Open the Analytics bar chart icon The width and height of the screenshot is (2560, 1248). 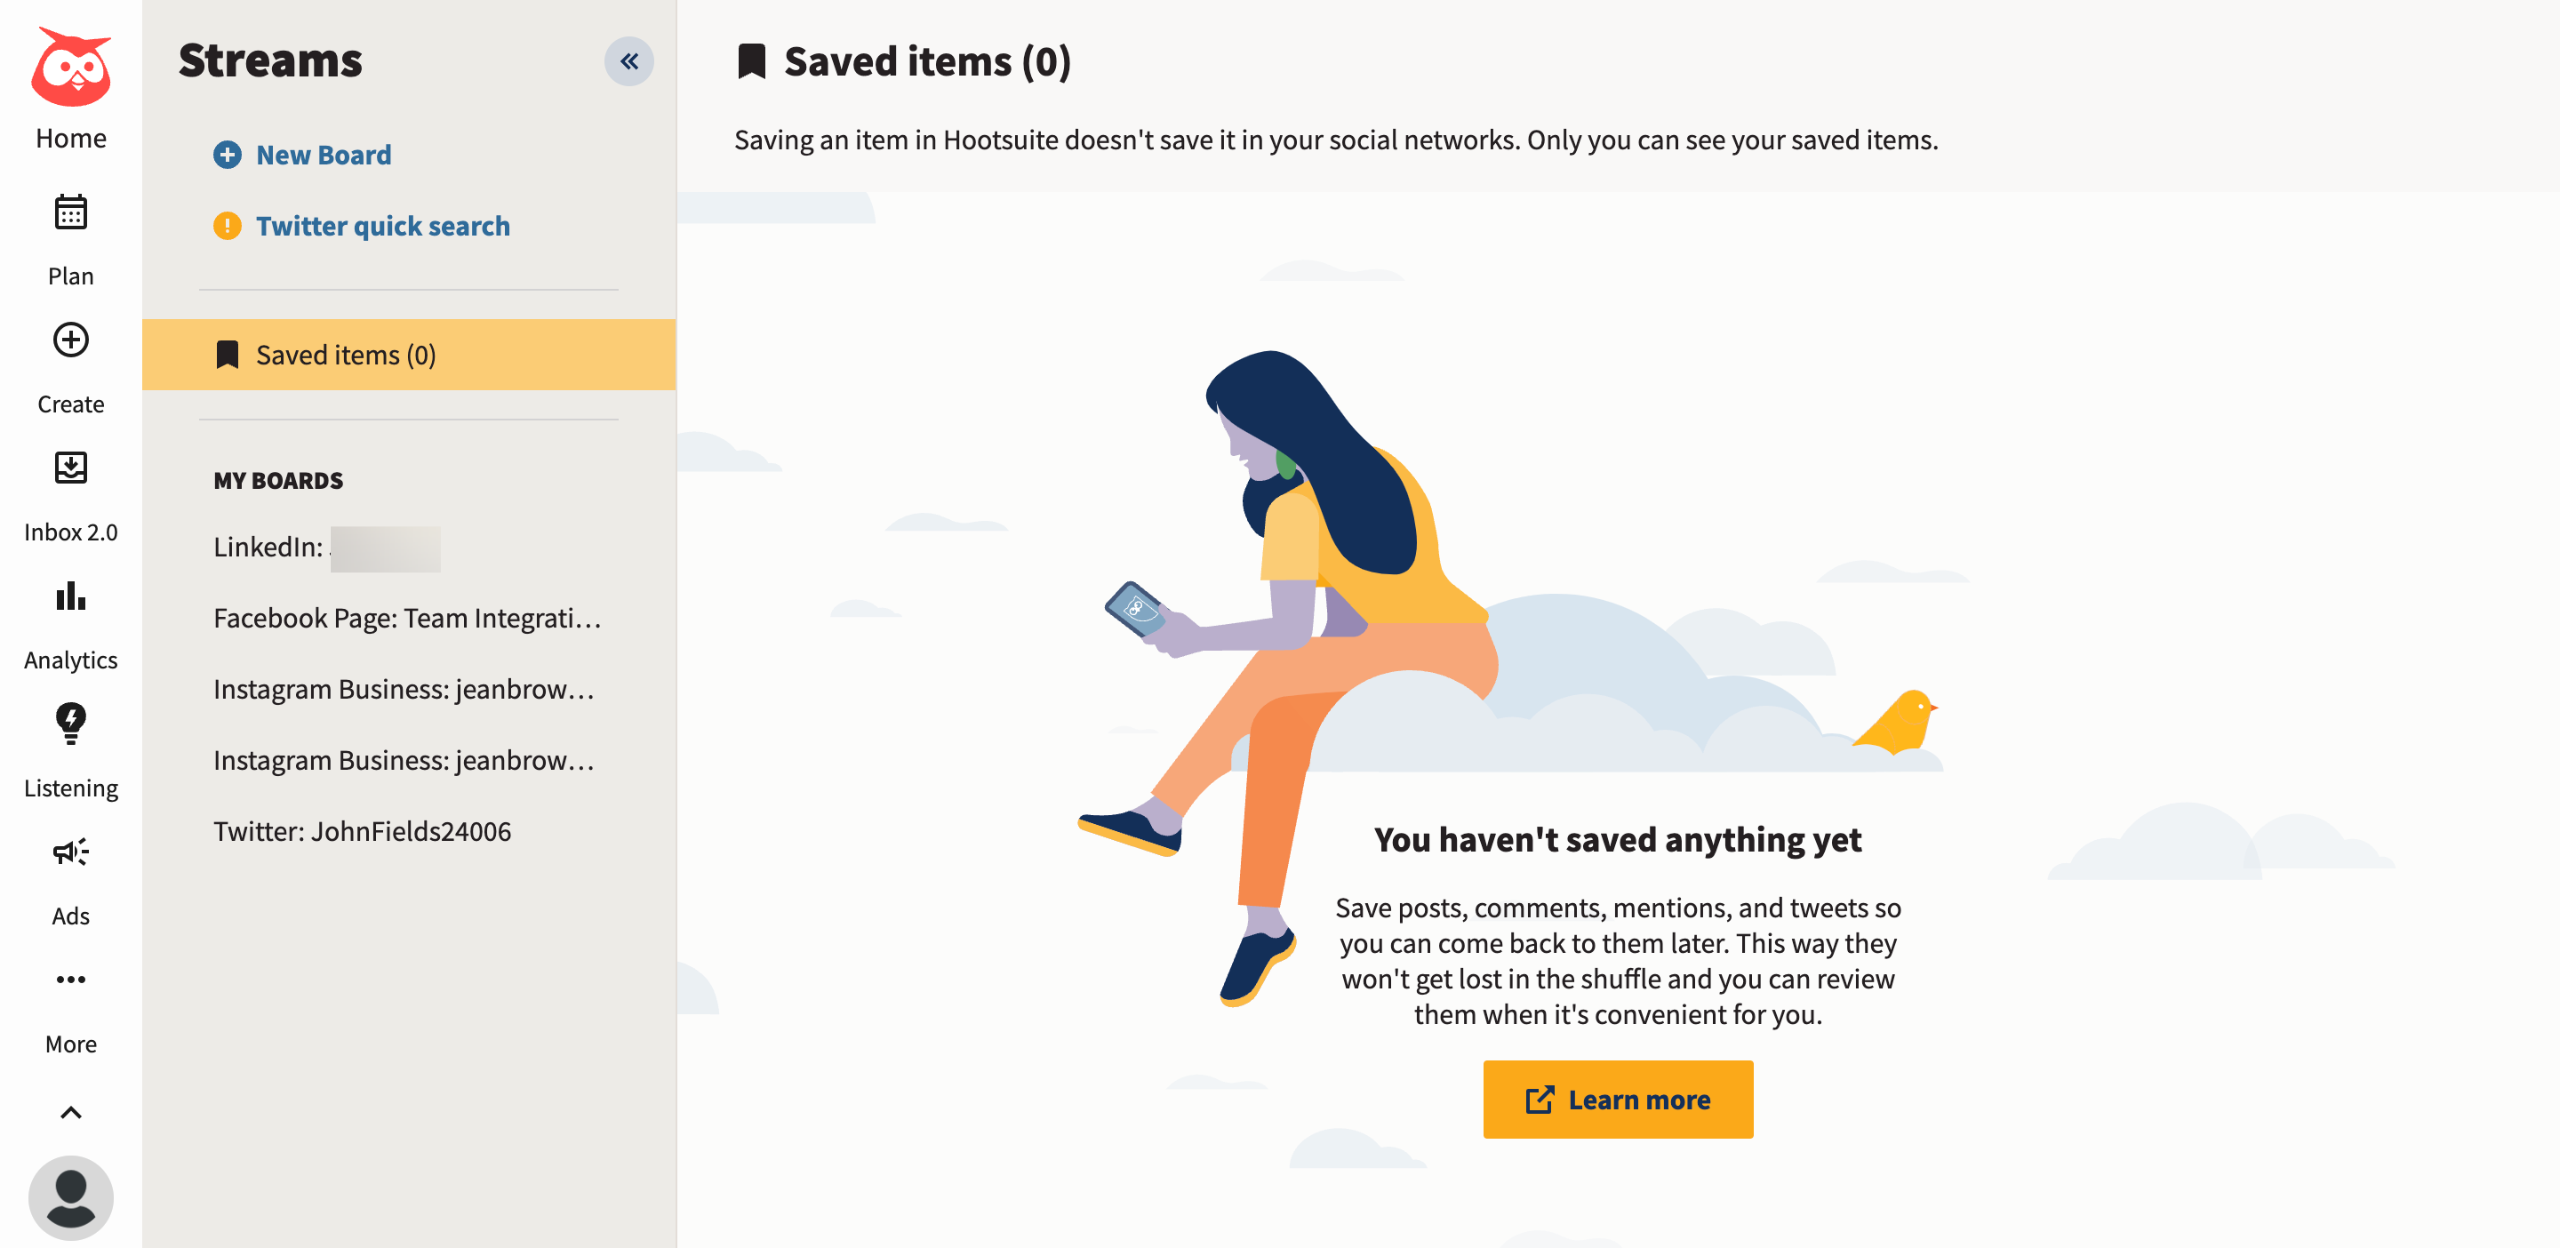[71, 596]
